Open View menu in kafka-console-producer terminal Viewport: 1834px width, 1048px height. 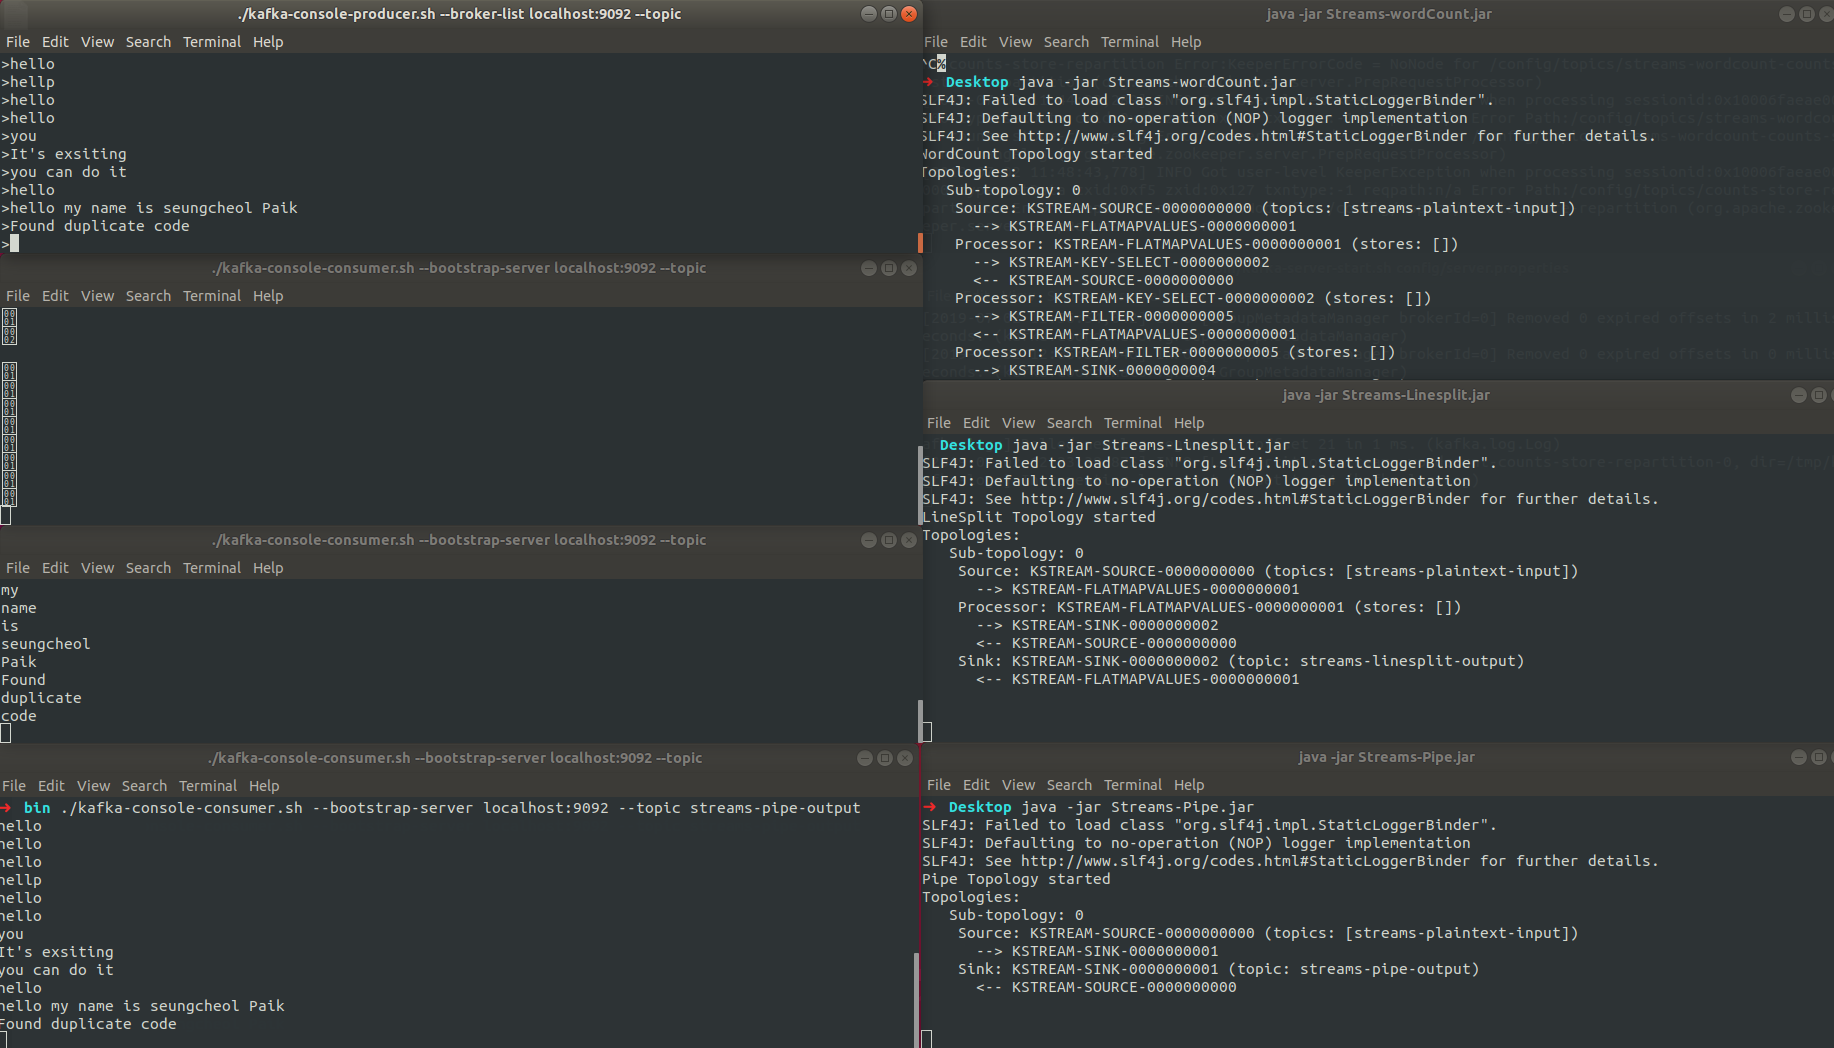coord(97,42)
